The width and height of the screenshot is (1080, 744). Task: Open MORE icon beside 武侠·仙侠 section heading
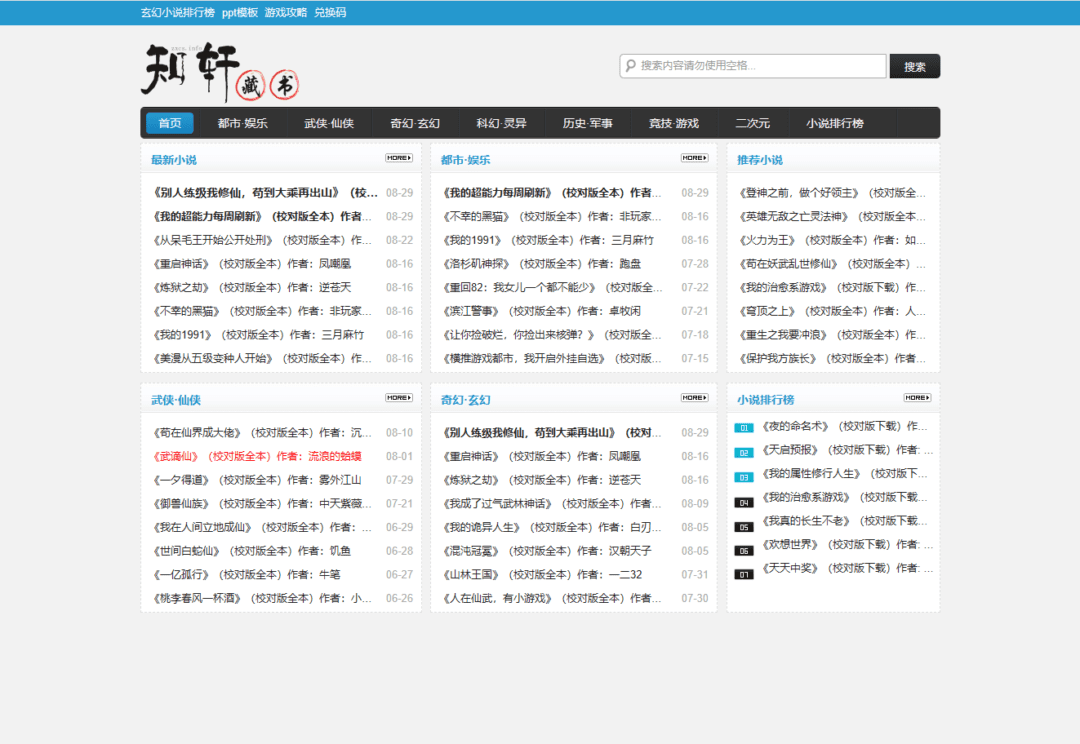(398, 398)
